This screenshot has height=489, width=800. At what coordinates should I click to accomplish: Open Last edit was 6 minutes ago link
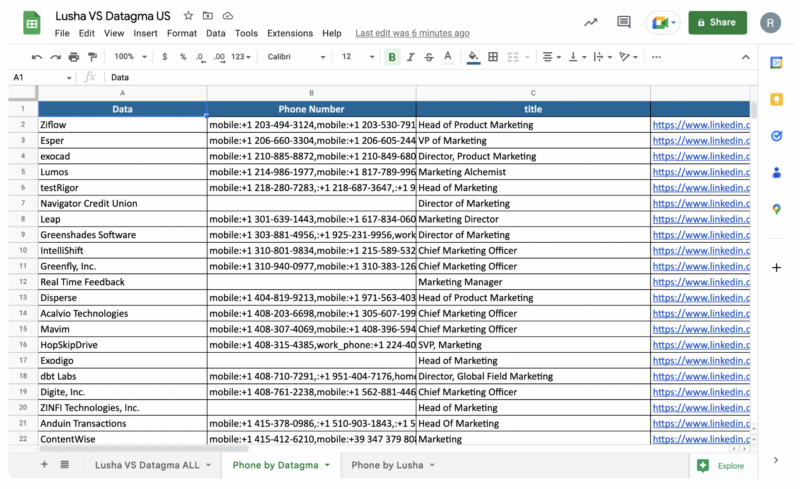[x=412, y=33]
